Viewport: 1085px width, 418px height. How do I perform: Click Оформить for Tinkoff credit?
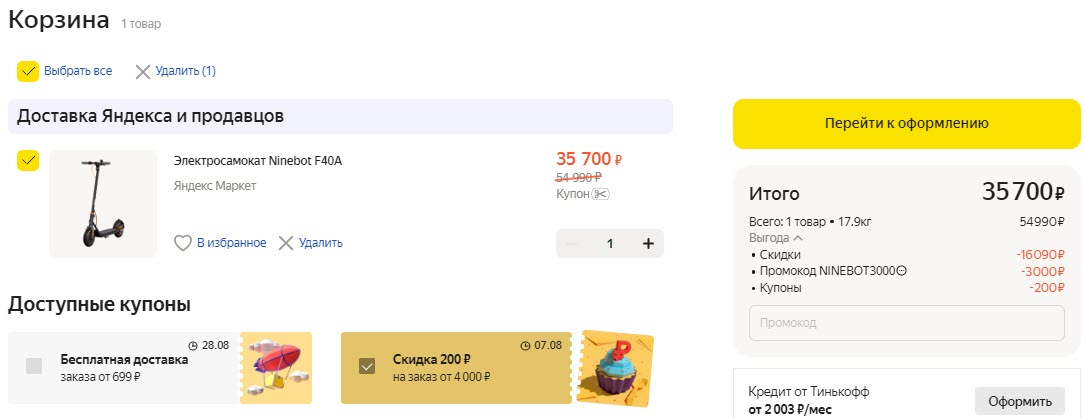pos(1019,401)
